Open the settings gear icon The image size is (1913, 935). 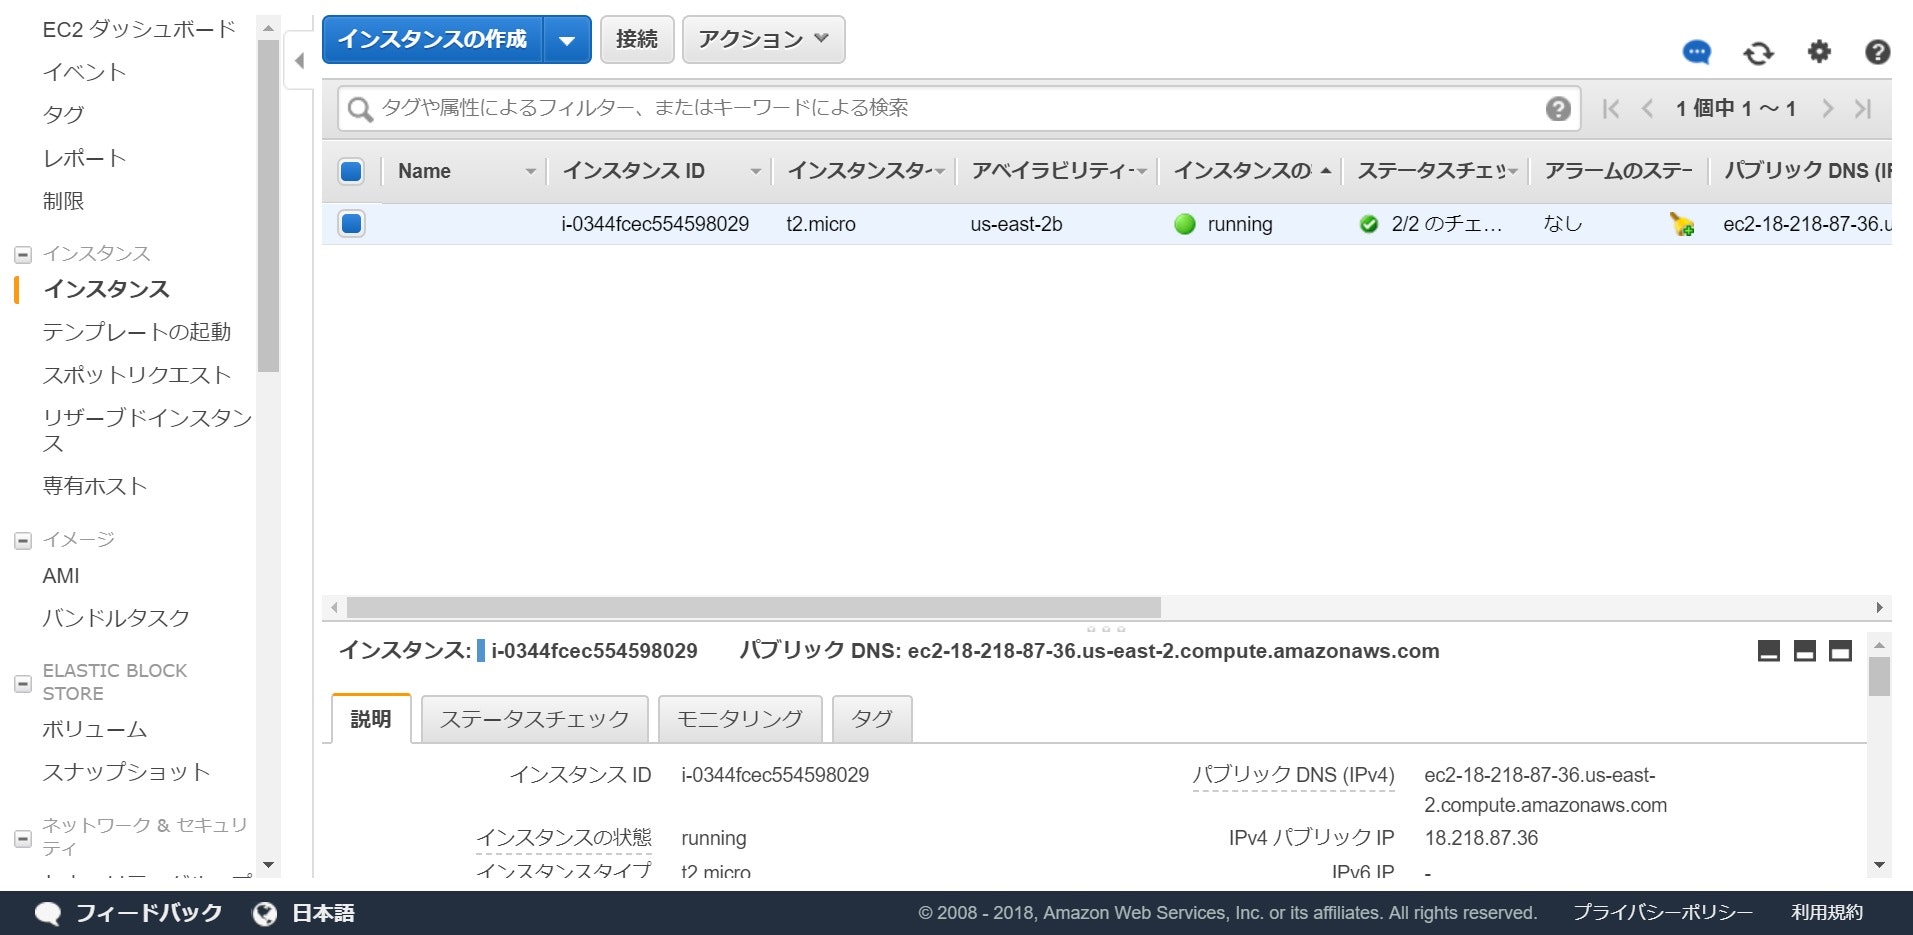(1819, 51)
